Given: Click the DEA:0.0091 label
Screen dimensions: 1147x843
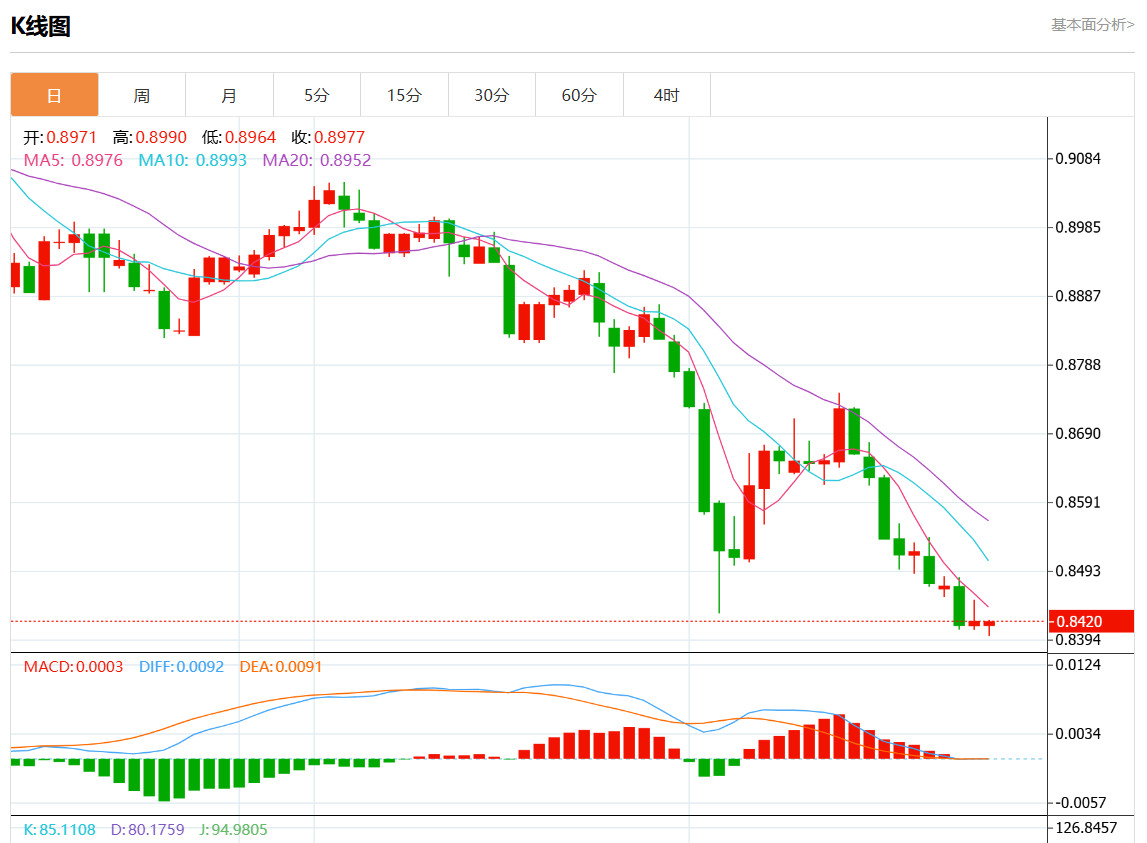Looking at the screenshot, I should [281, 667].
